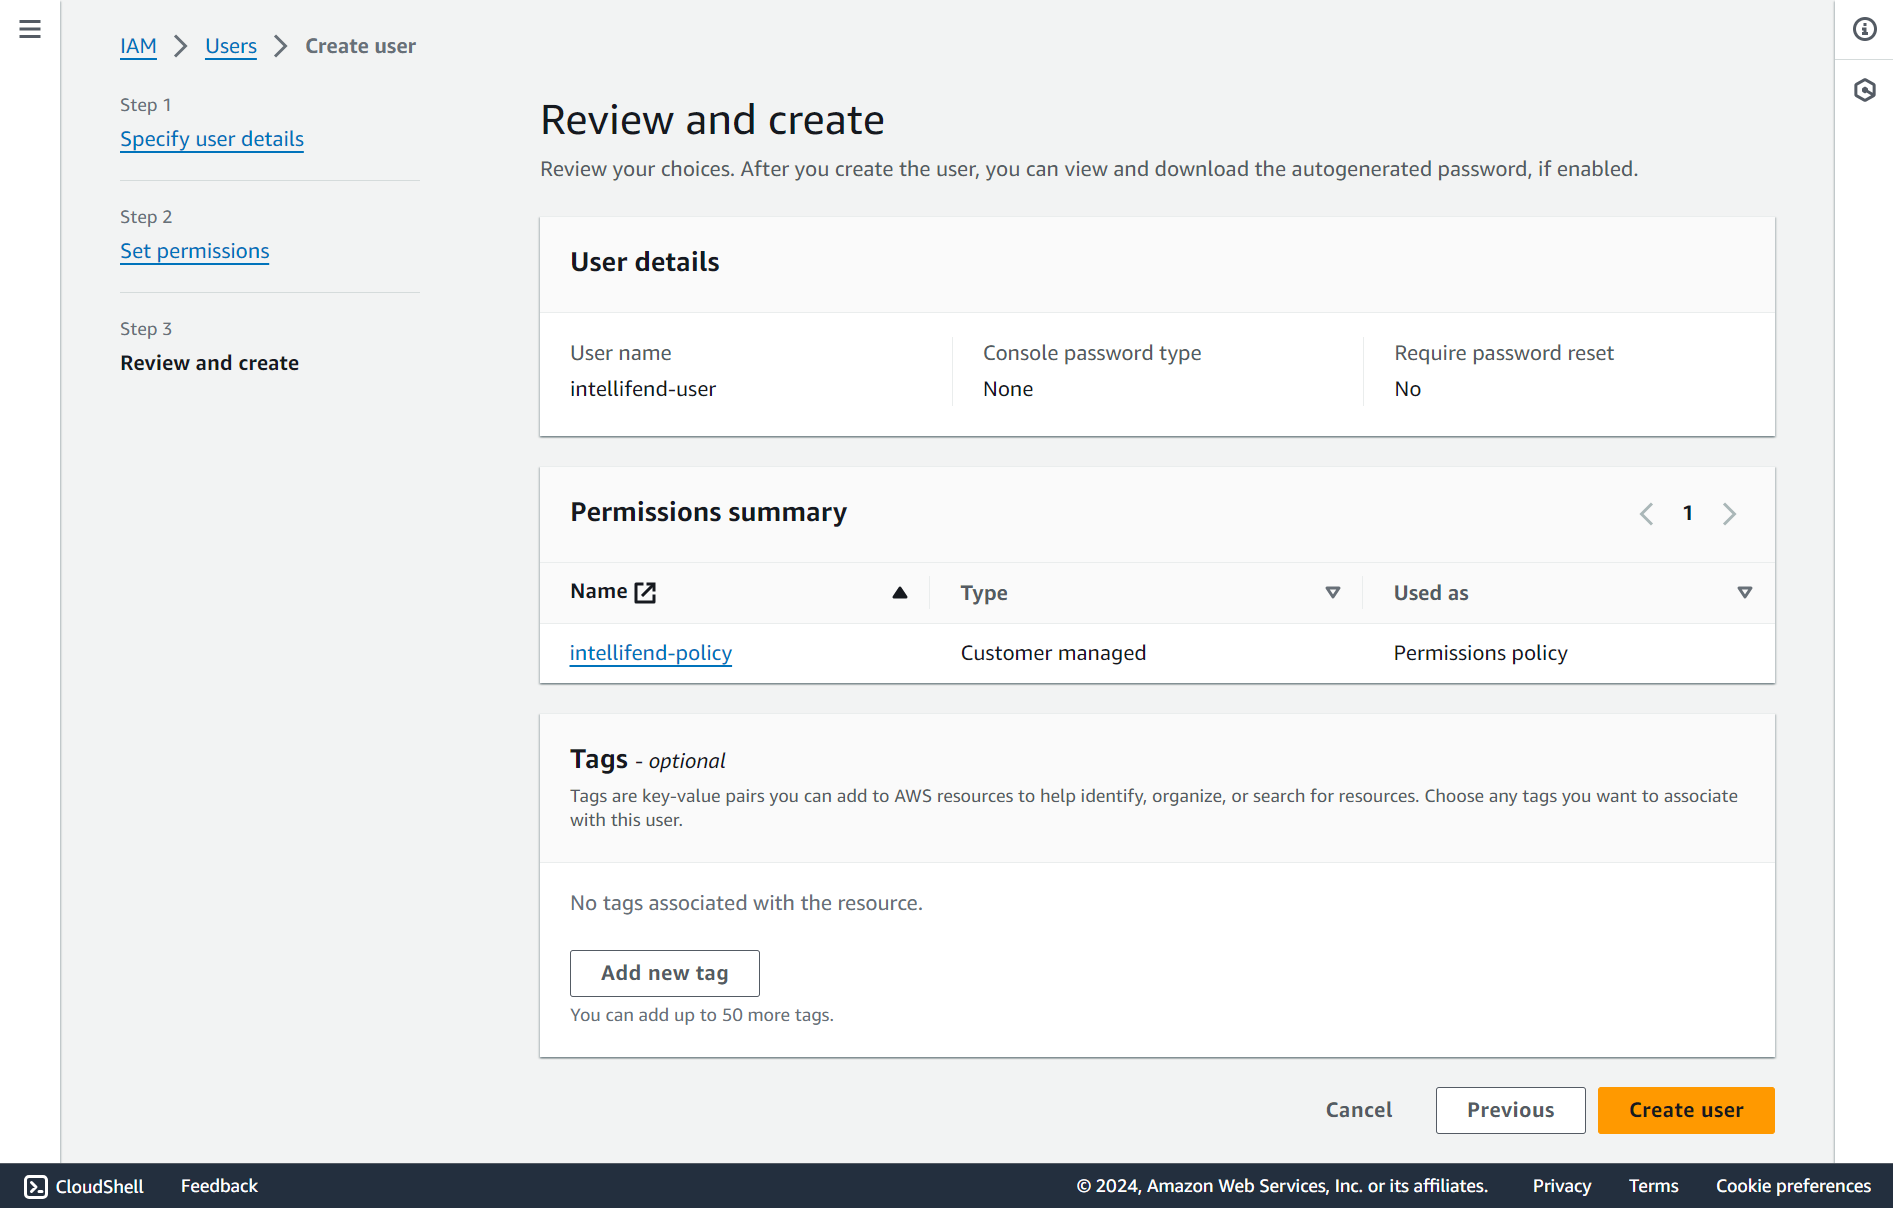Select page 1 in permissions pagination
This screenshot has width=1893, height=1208.
pyautogui.click(x=1688, y=514)
